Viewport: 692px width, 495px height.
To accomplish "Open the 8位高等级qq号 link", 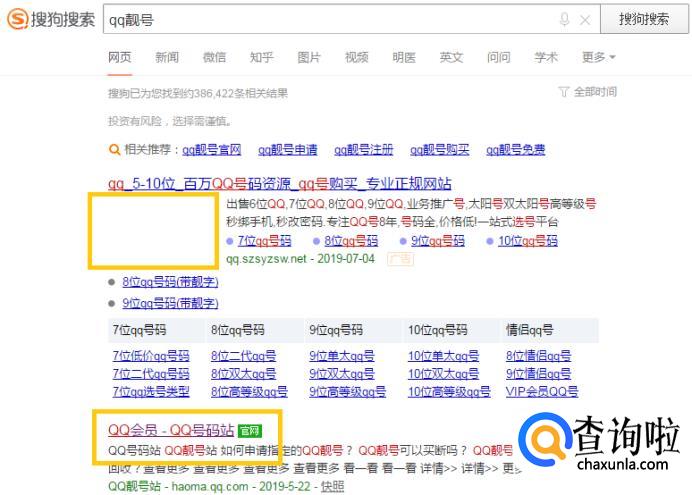I will [x=249, y=392].
